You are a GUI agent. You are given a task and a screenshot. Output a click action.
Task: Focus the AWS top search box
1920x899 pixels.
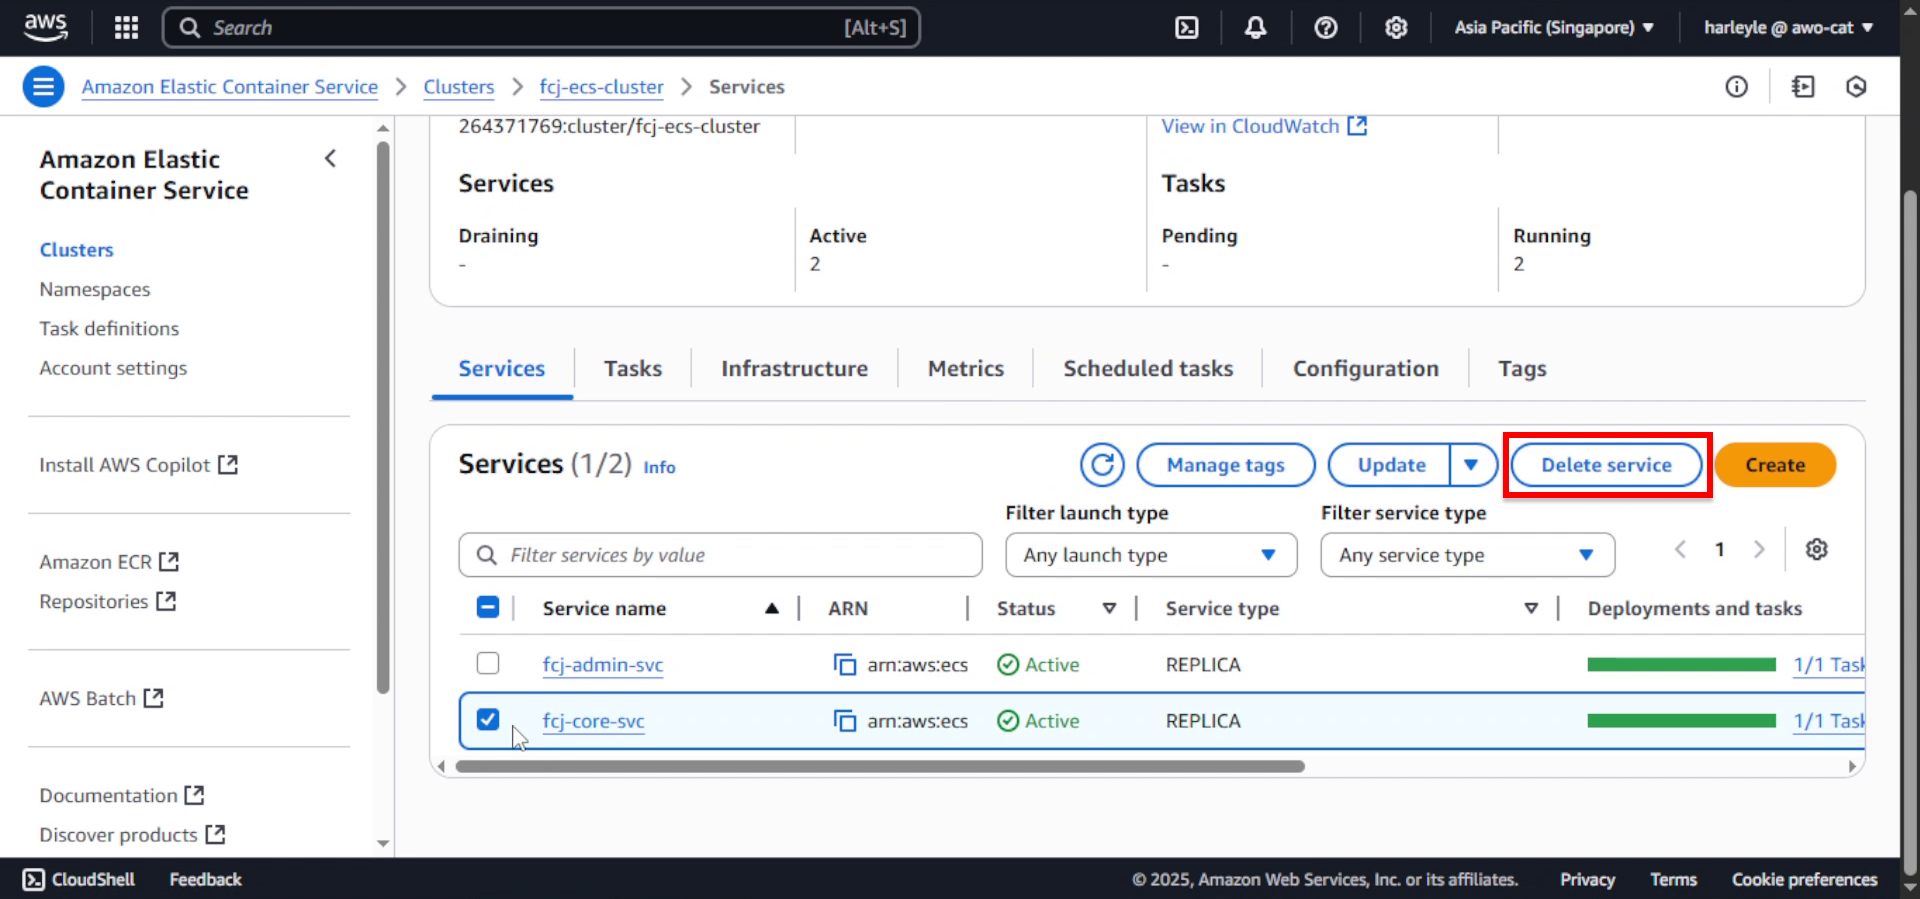(x=541, y=27)
